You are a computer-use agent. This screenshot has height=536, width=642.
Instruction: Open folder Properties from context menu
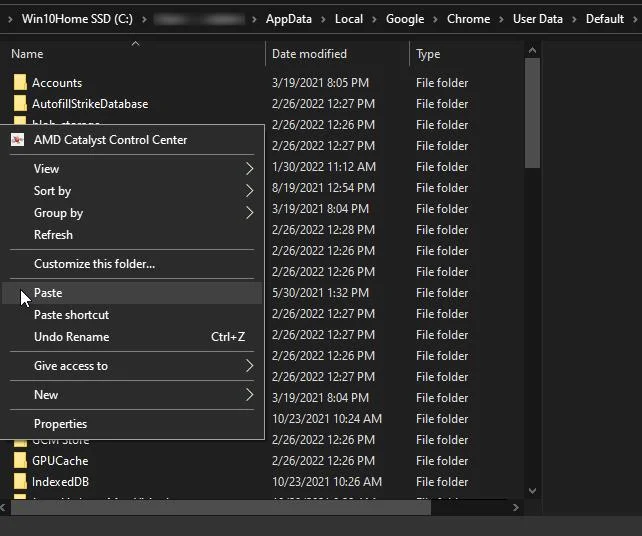pos(132,424)
